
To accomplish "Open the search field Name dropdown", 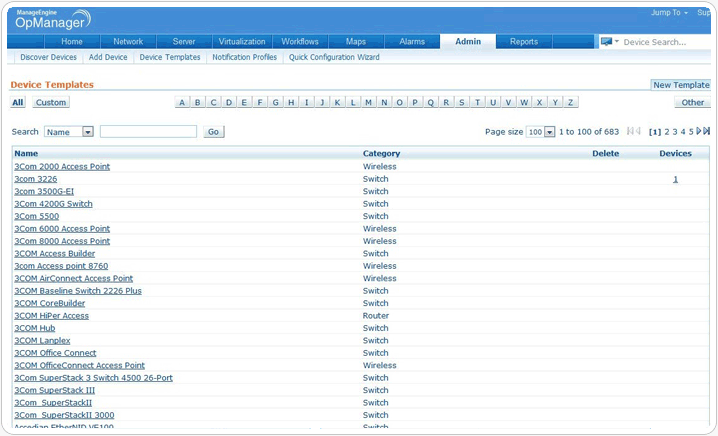I will 69,132.
